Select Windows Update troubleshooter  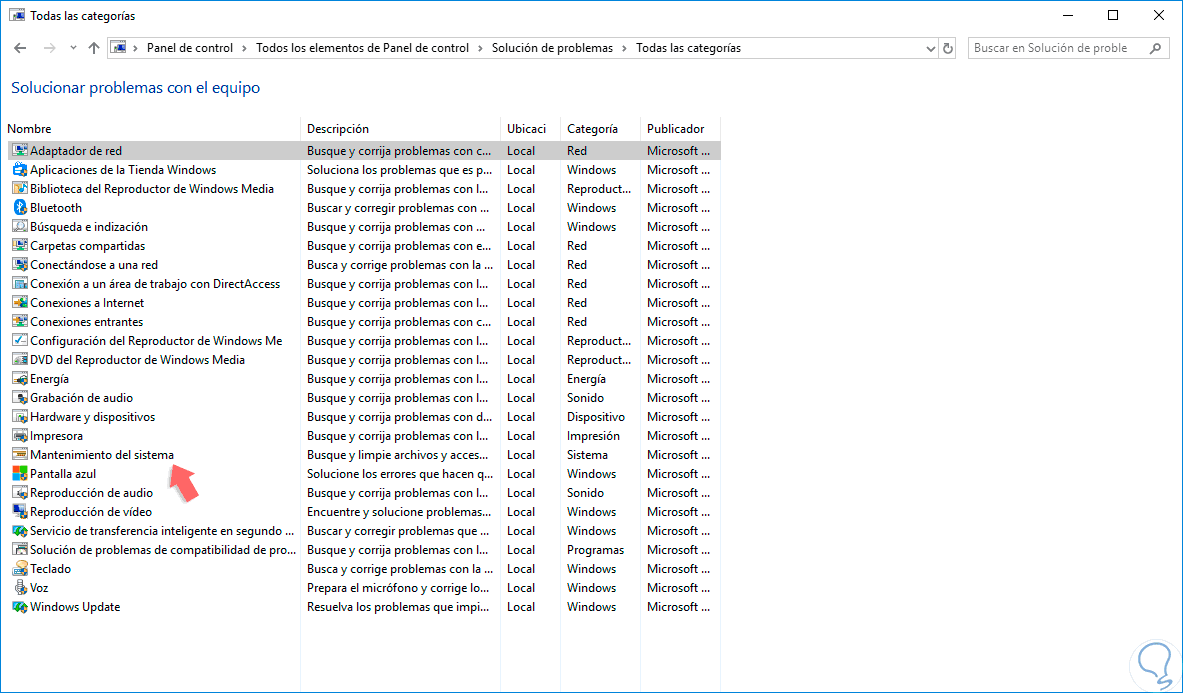75,607
